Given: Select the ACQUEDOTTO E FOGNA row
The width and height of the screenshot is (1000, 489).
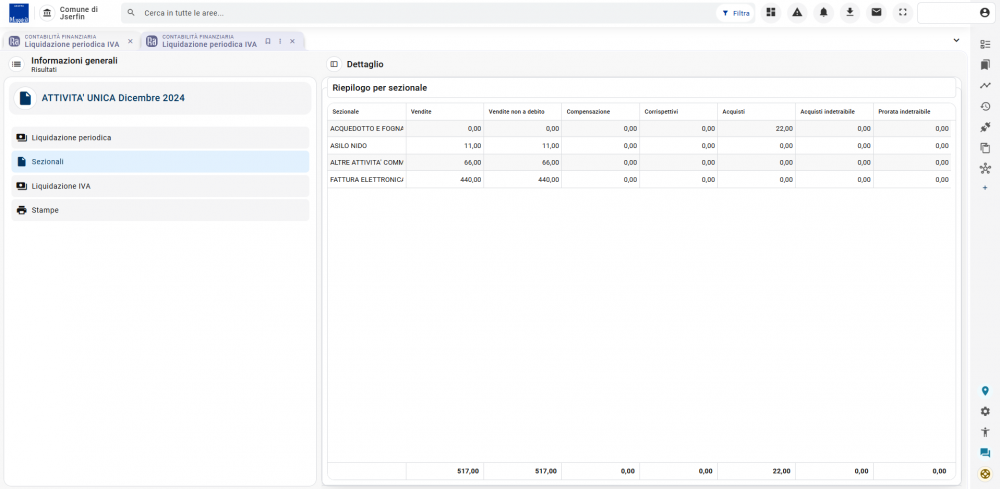Looking at the screenshot, I should (x=639, y=128).
